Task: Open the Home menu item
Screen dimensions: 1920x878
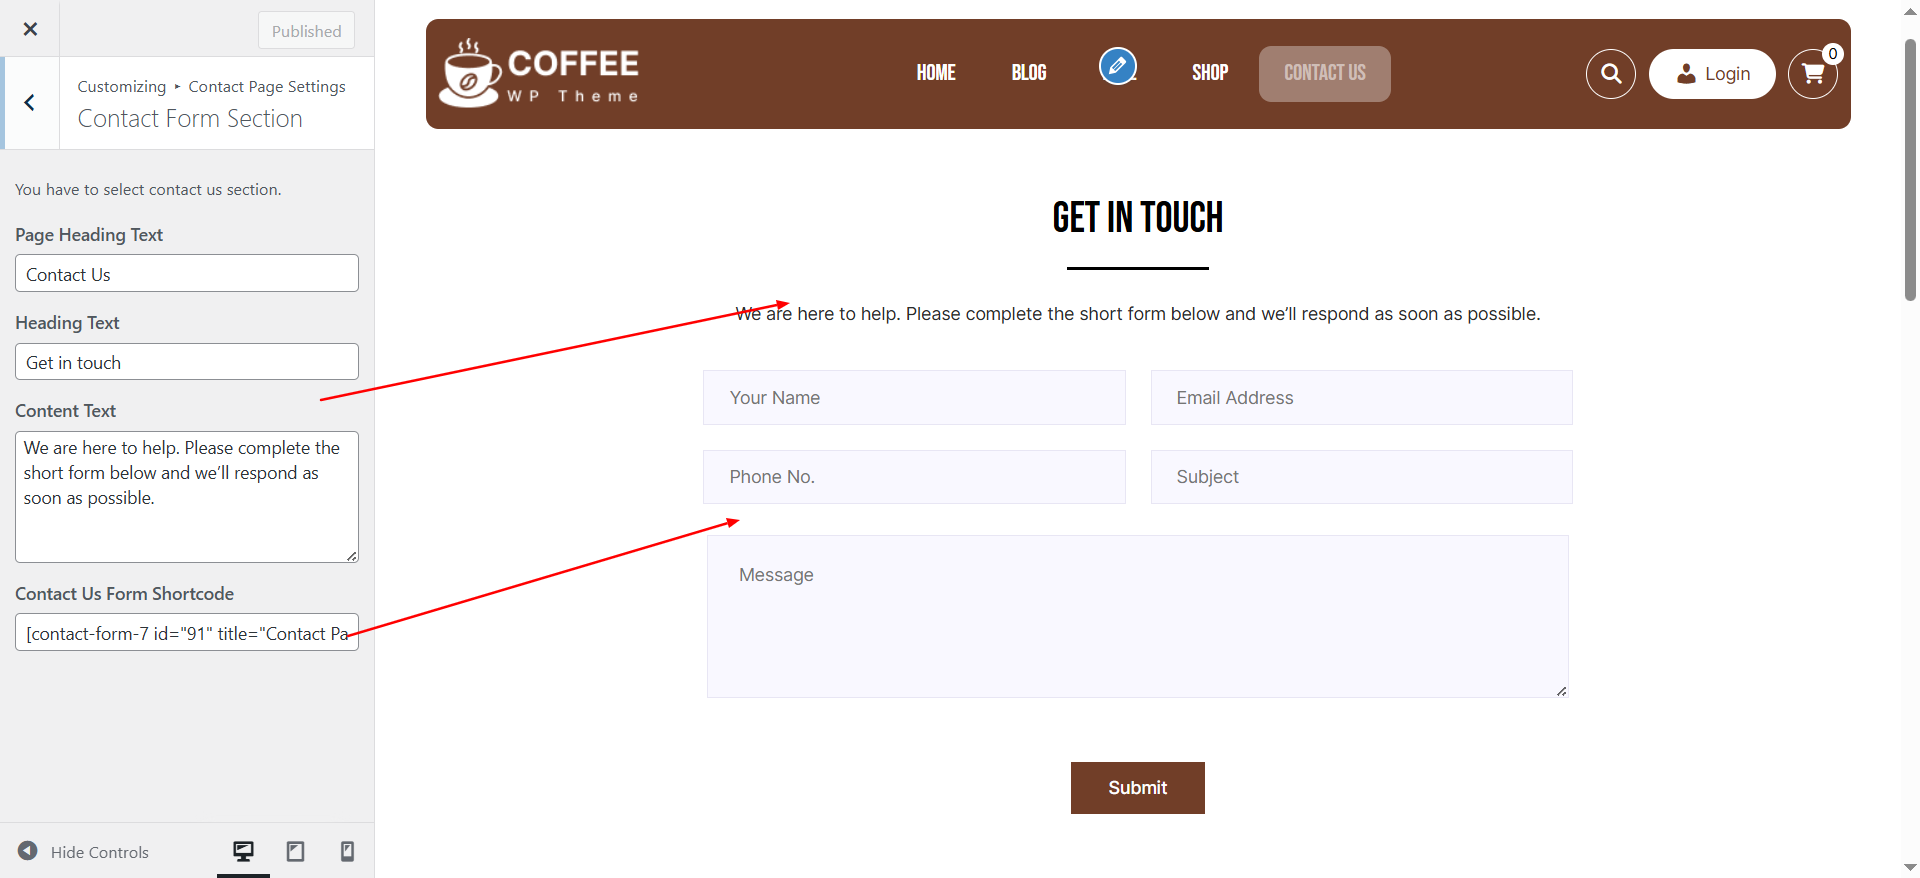Action: 936,73
